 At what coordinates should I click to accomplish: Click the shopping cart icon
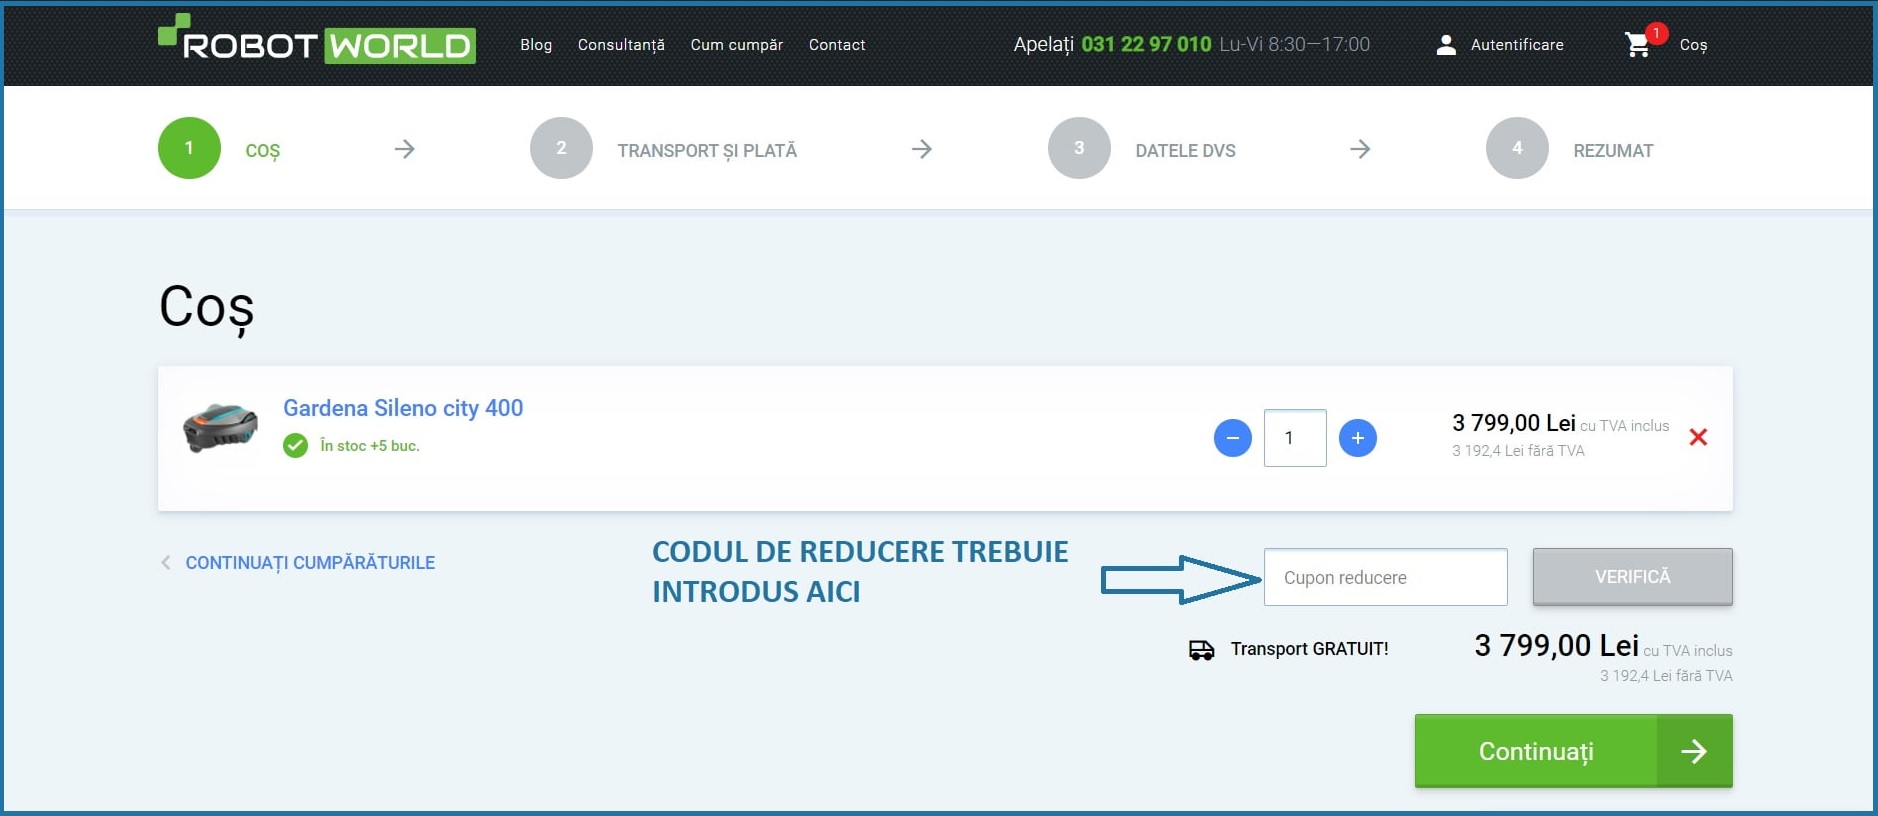1637,45
